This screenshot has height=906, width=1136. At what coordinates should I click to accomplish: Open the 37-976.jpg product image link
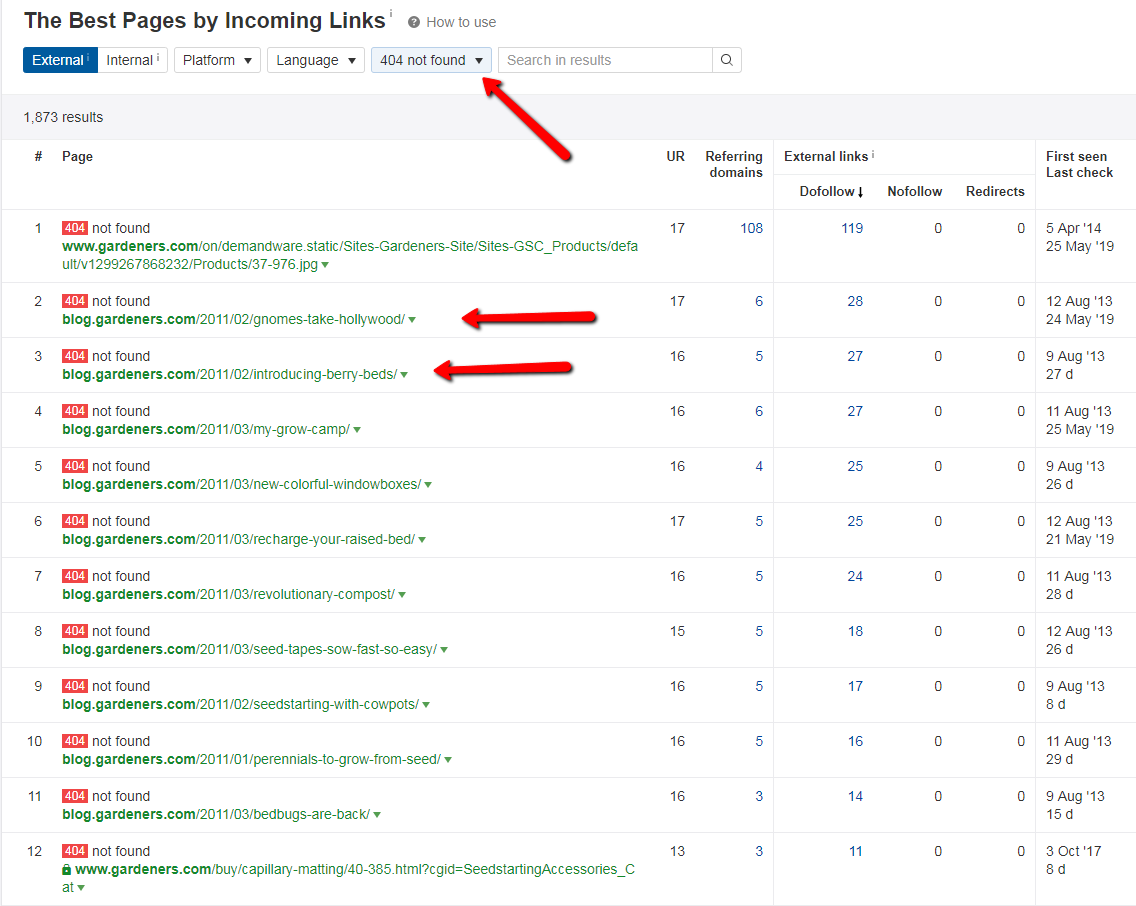(350, 255)
